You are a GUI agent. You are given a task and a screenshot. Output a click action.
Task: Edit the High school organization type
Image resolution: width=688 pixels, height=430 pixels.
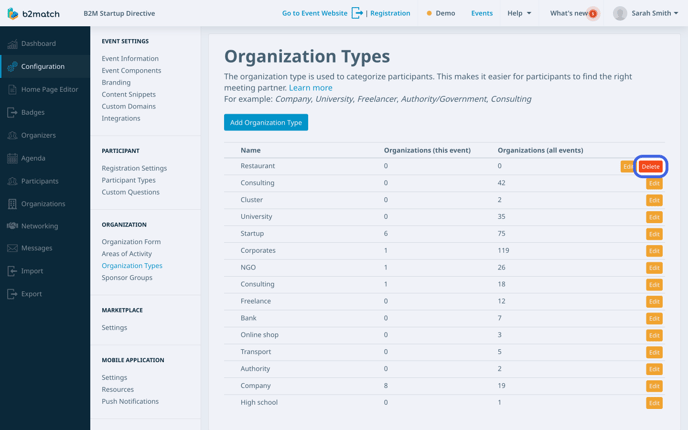pos(654,403)
